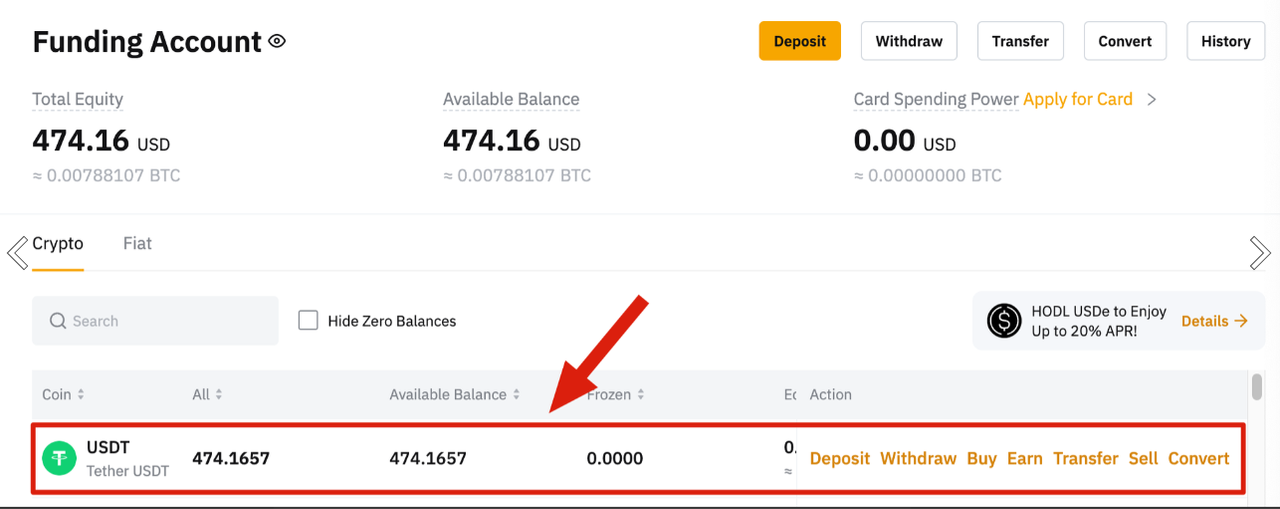
Task: Sort by Available Balance column
Action: coord(455,395)
